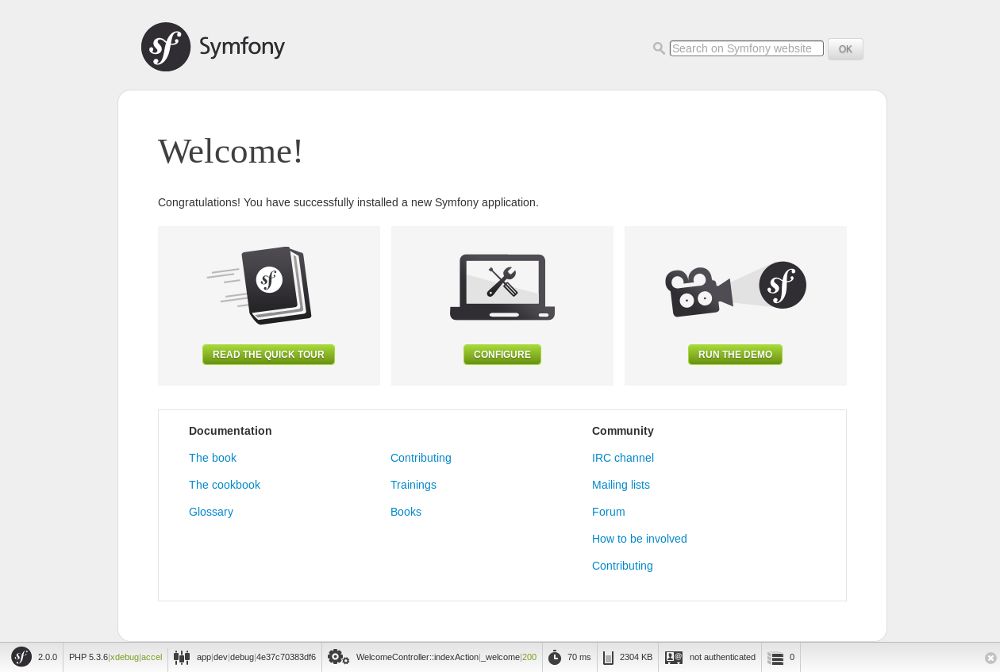The height and width of the screenshot is (672, 1000).
Task: Click the config sliders icon in toolbar
Action: 182,657
